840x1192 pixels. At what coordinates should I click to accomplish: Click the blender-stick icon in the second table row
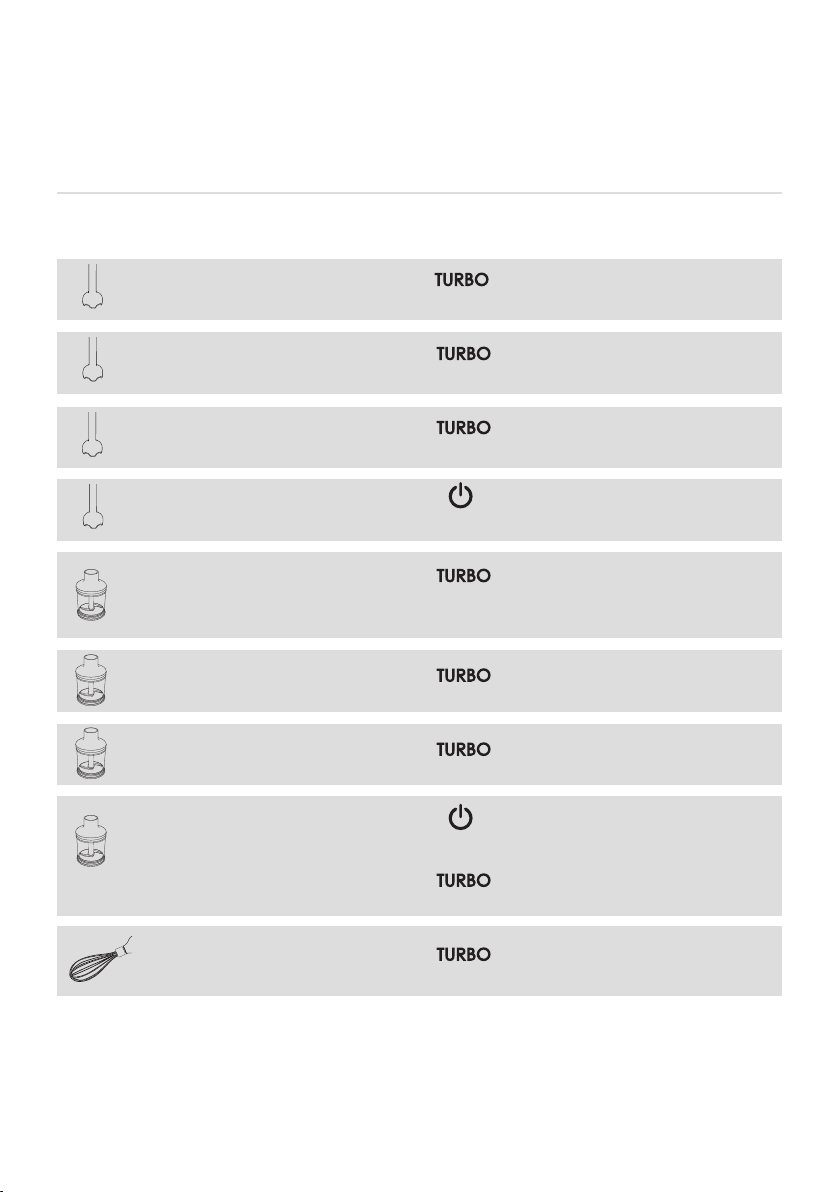pos(92,360)
